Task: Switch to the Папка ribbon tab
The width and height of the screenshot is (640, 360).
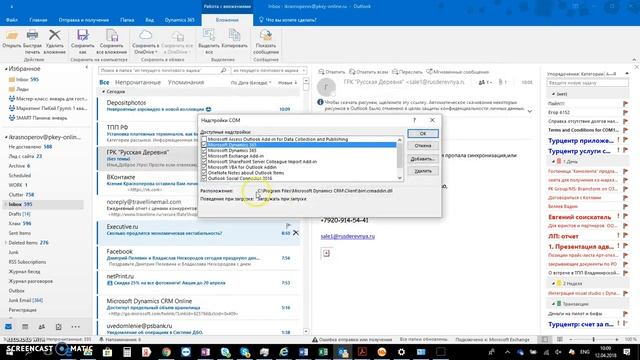Action: click(x=127, y=20)
